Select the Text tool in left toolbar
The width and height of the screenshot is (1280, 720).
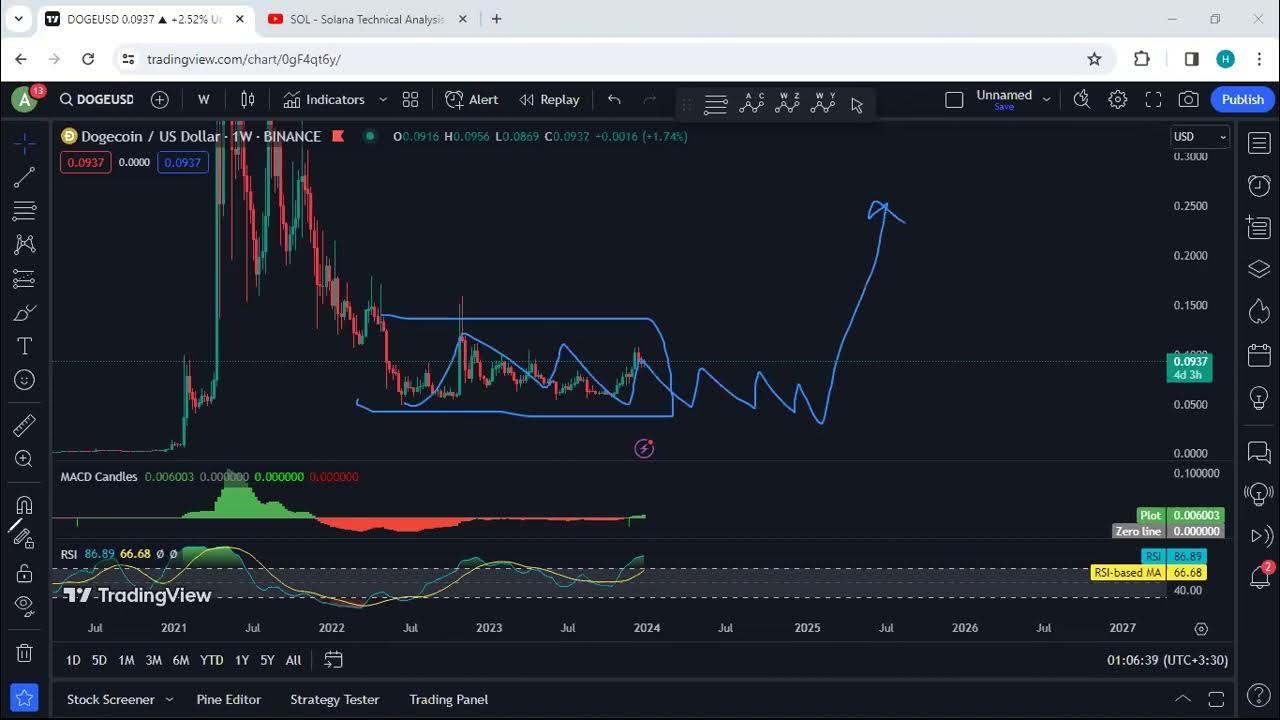pyautogui.click(x=24, y=346)
